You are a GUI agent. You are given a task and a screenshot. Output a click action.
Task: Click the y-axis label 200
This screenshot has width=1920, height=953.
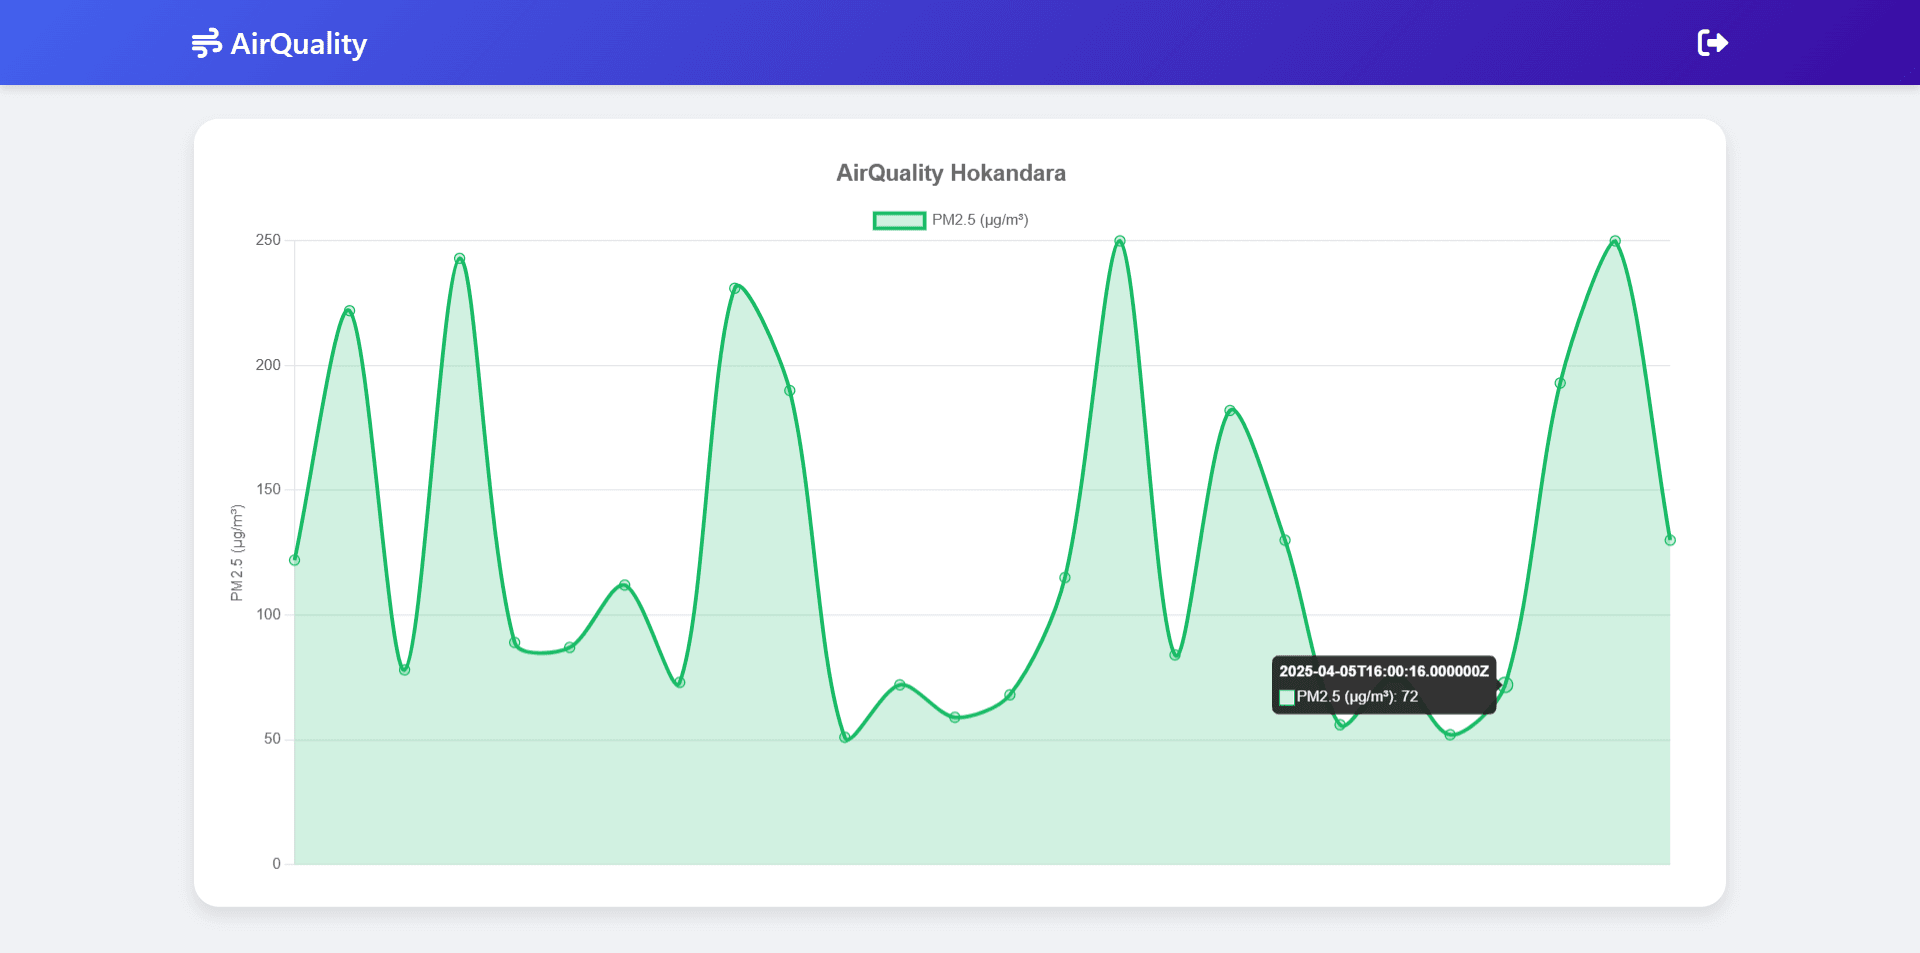[x=268, y=365]
